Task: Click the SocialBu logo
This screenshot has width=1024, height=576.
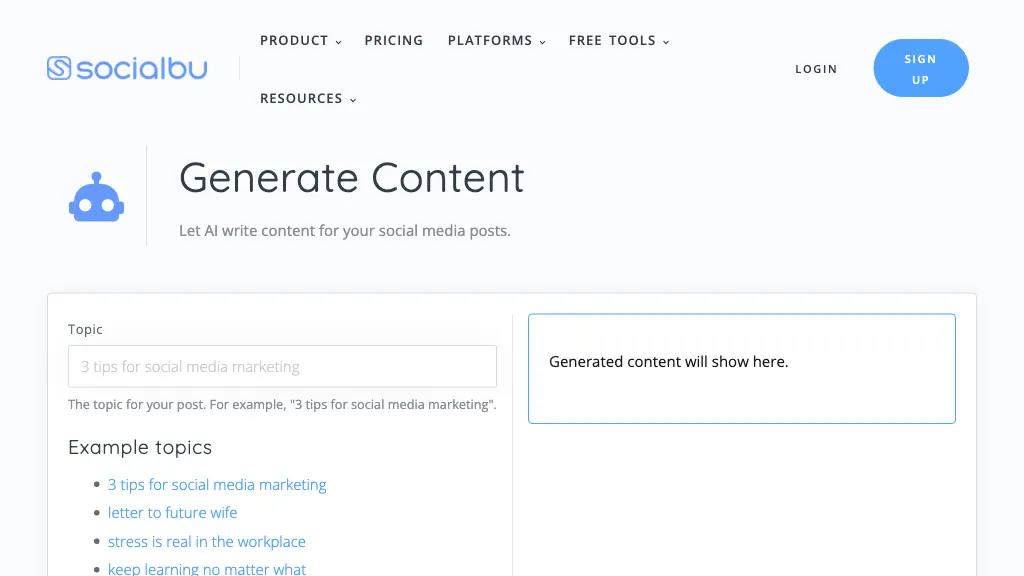Action: click(x=127, y=68)
